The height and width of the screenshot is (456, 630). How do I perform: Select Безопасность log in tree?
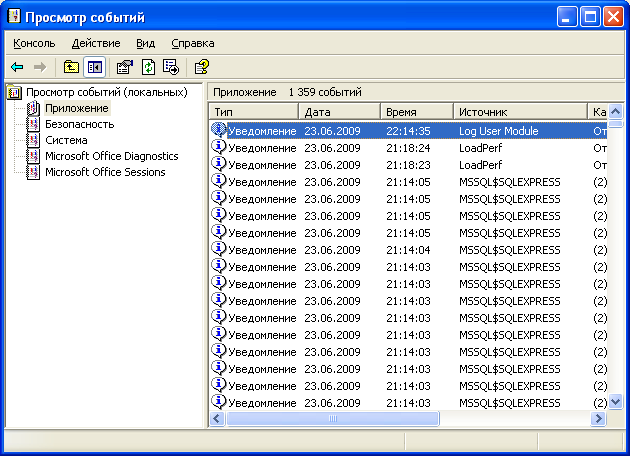pyautogui.click(x=79, y=124)
